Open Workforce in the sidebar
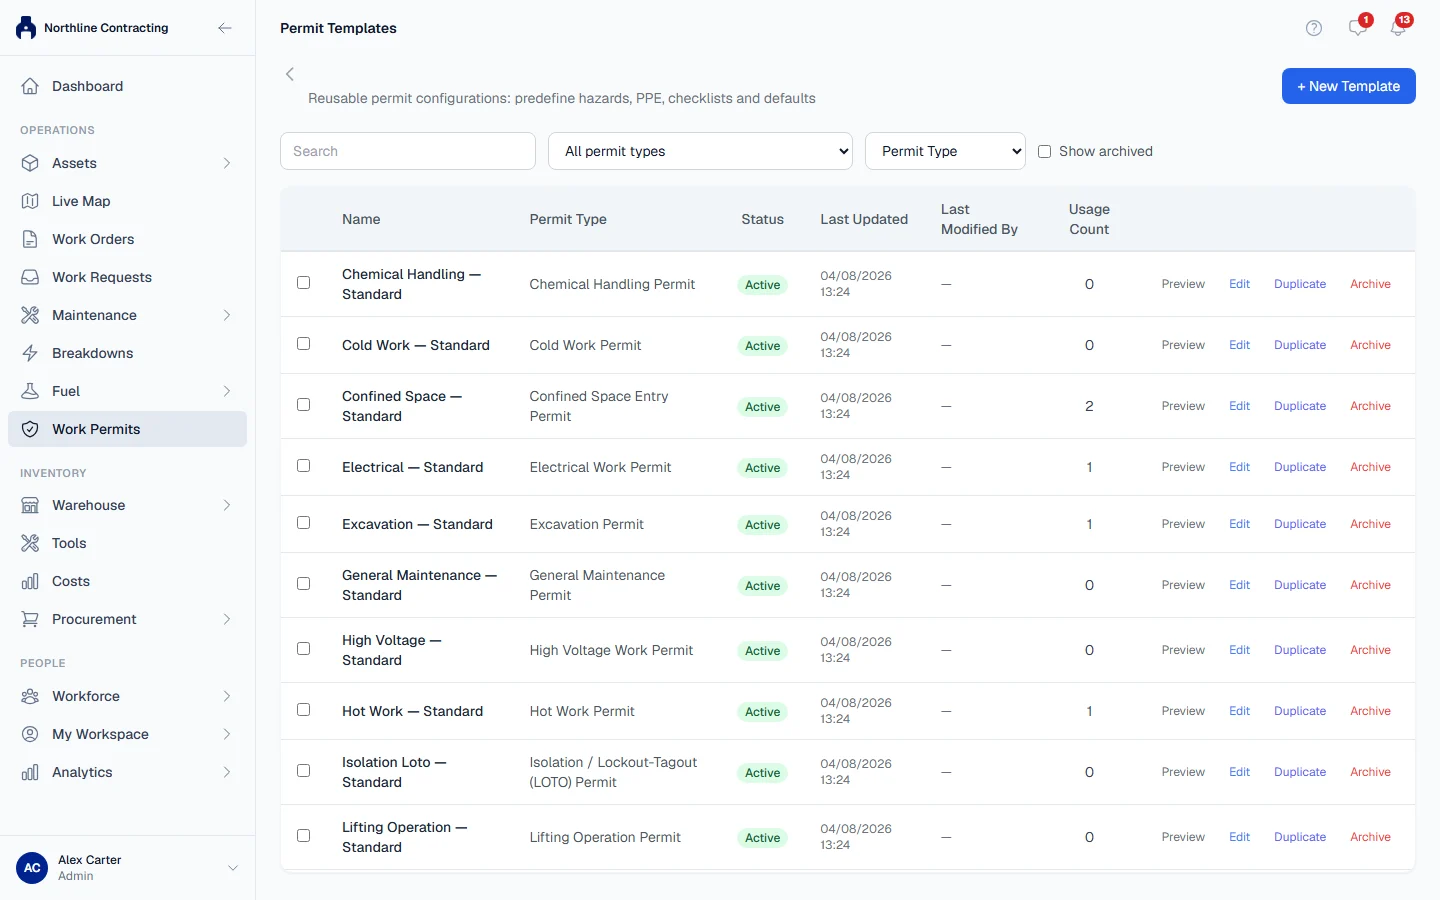This screenshot has height=900, width=1440. pyautogui.click(x=127, y=696)
